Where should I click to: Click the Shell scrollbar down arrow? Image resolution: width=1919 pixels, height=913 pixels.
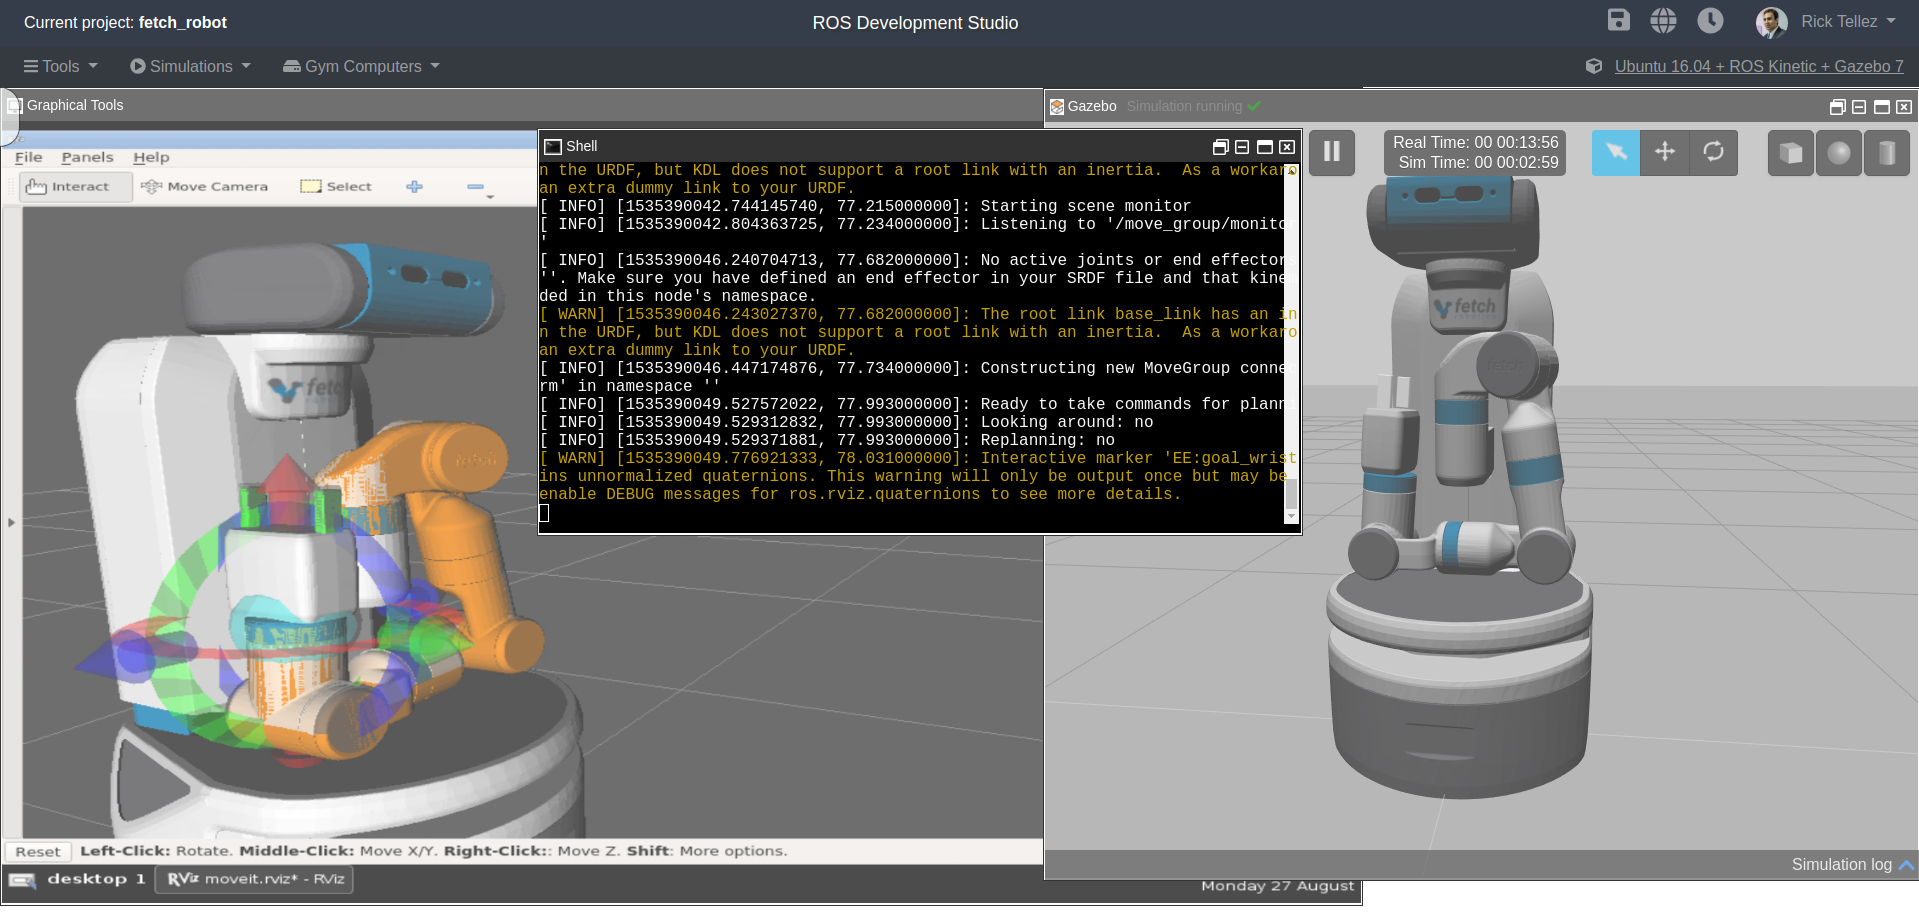[x=1291, y=517]
